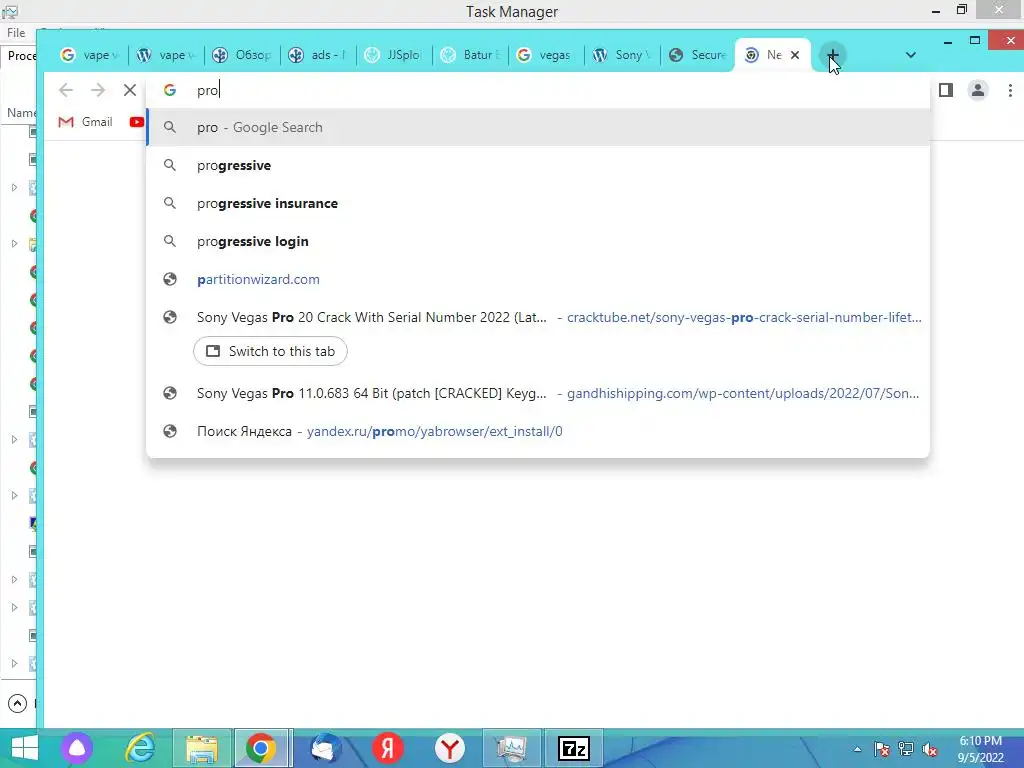Switch to the 'ads -' tab
The height and width of the screenshot is (768, 1024).
click(319, 56)
